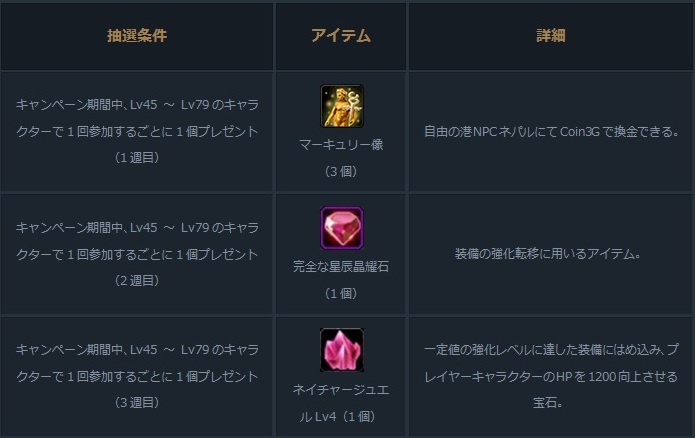Image resolution: width=695 pixels, height=438 pixels.
Task: Click the (3週目) label in third row
Action: point(137,402)
